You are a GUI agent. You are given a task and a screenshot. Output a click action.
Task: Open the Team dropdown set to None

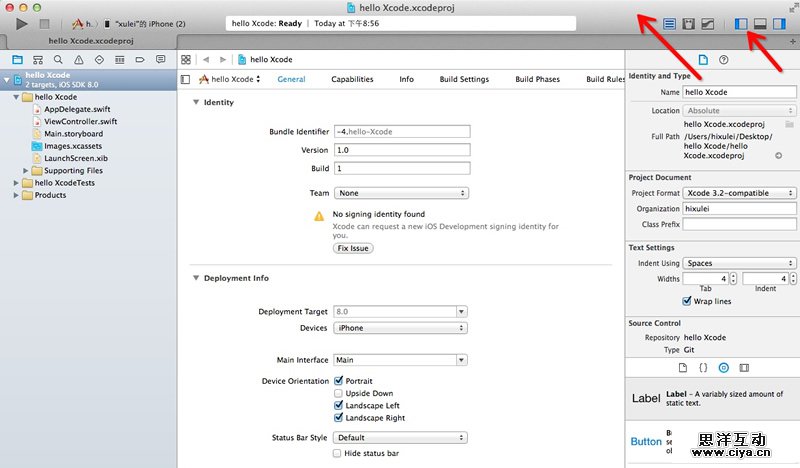pyautogui.click(x=400, y=193)
